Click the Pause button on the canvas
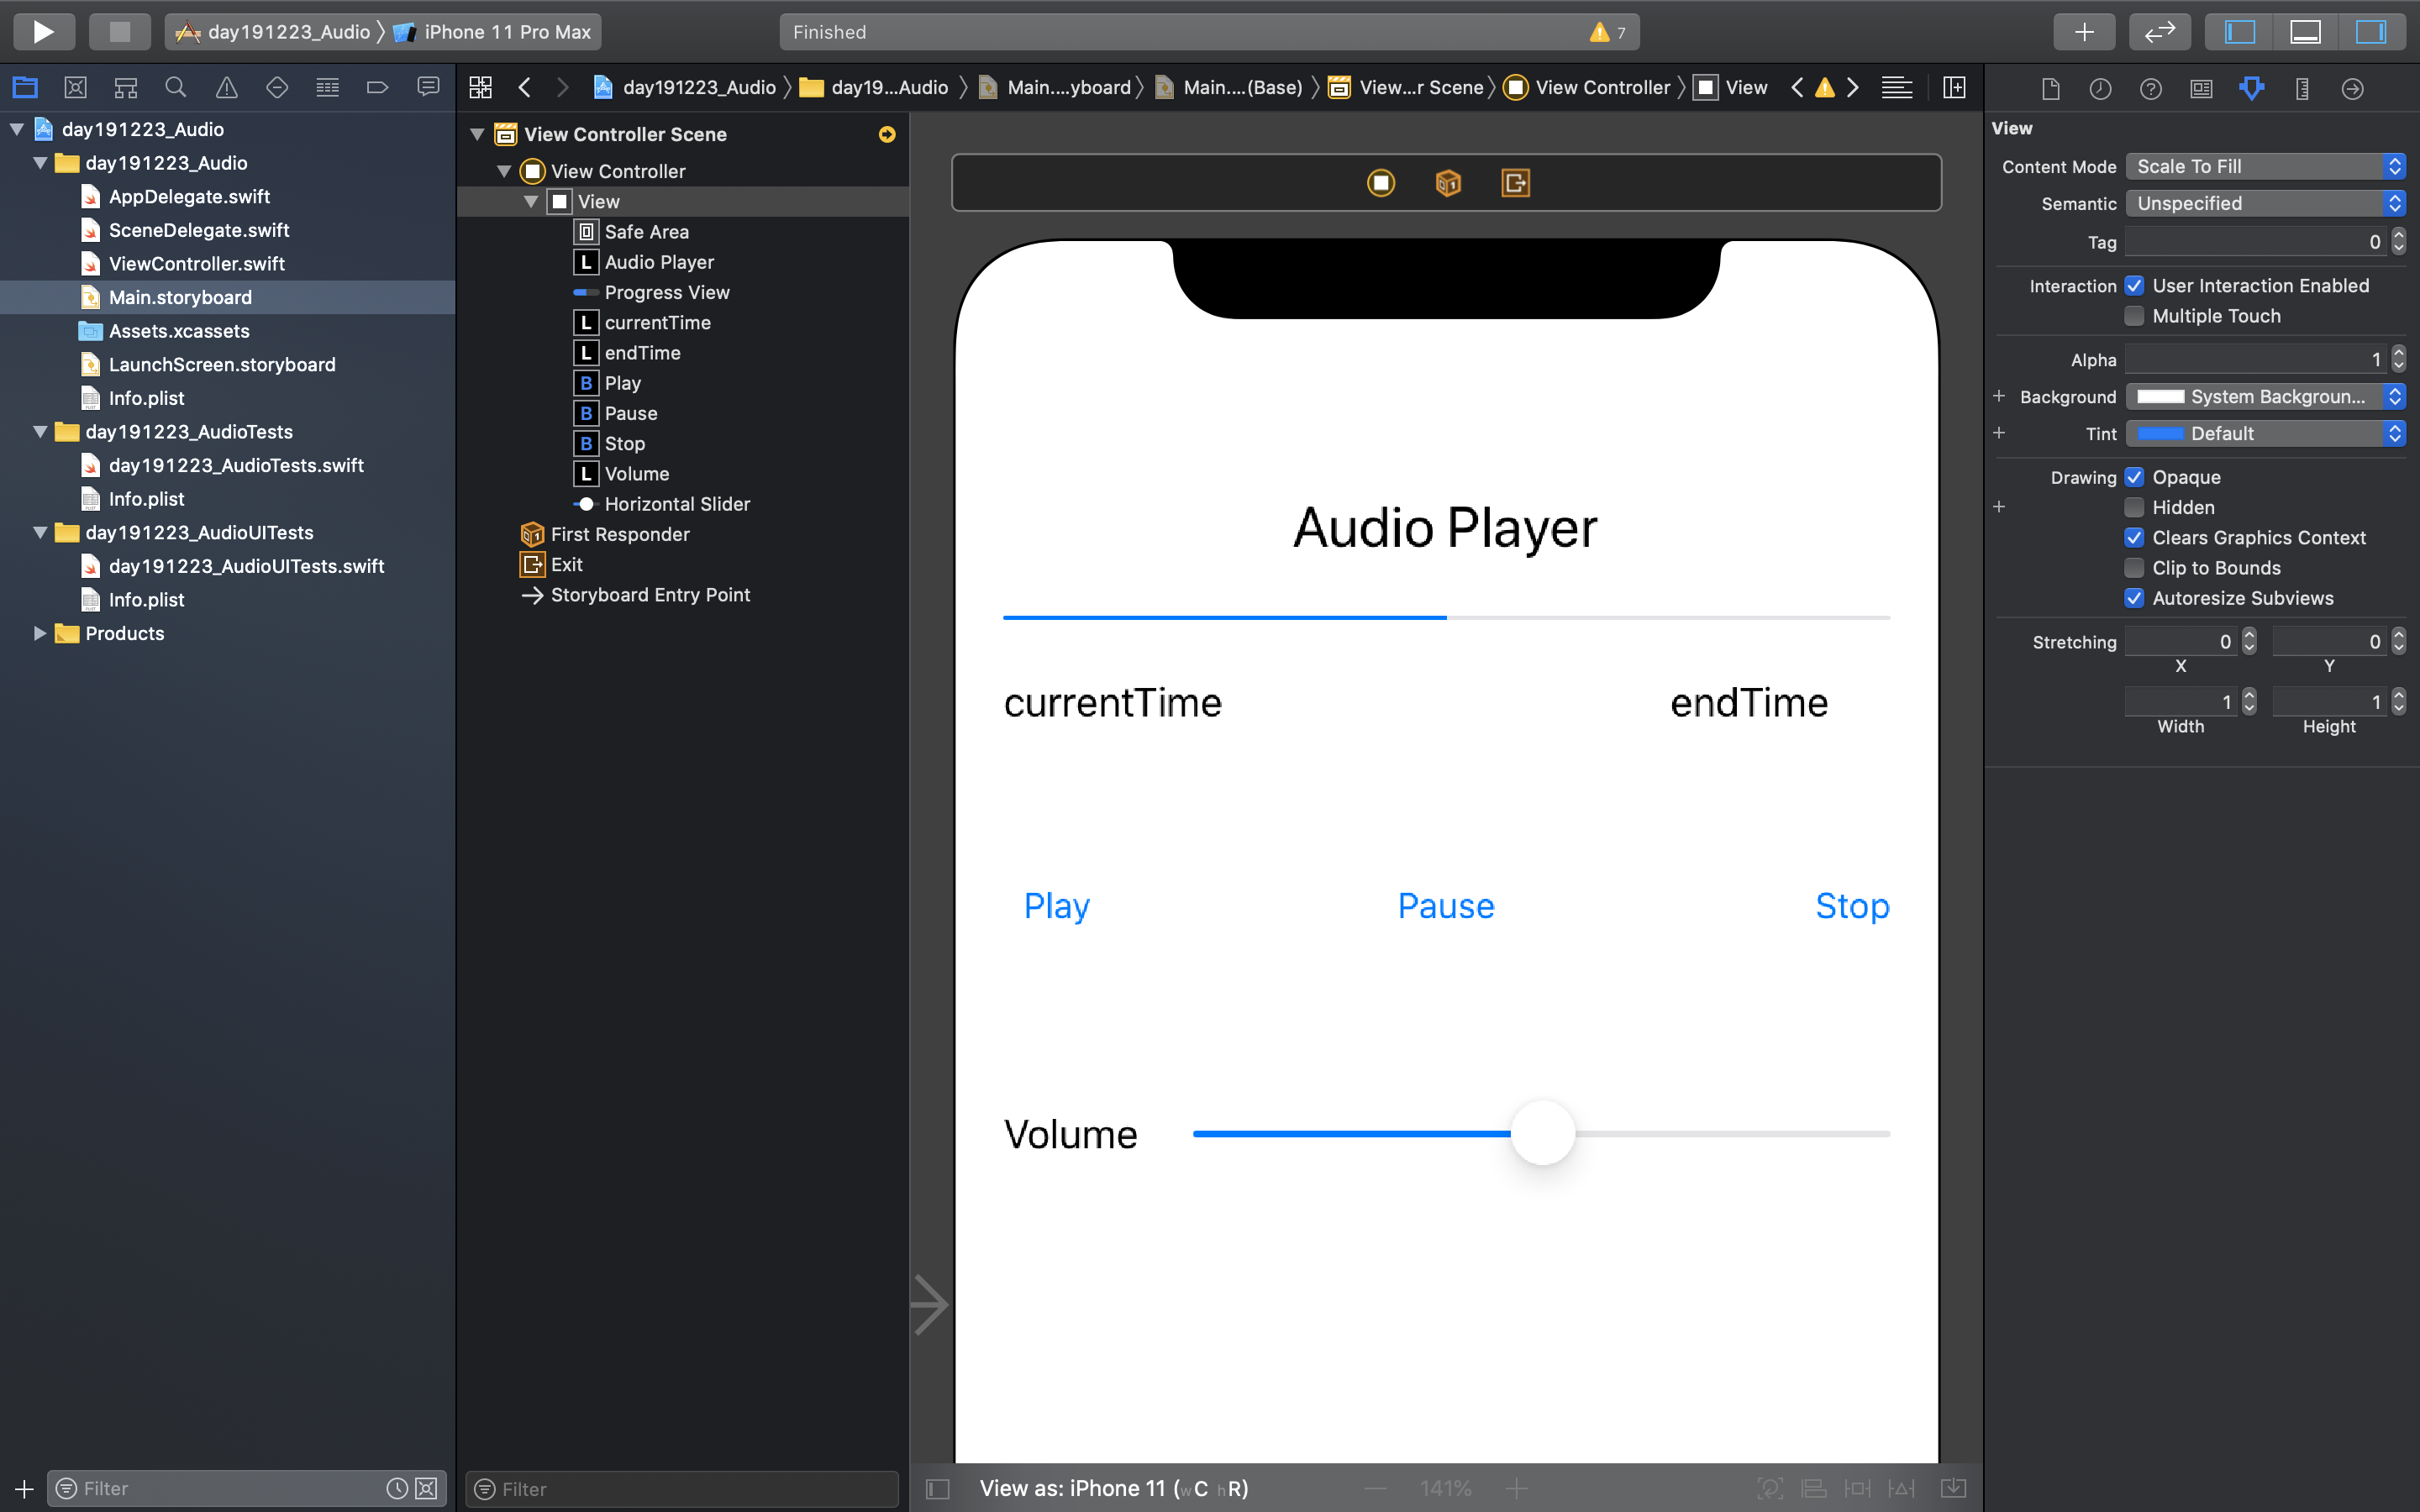 point(1445,906)
